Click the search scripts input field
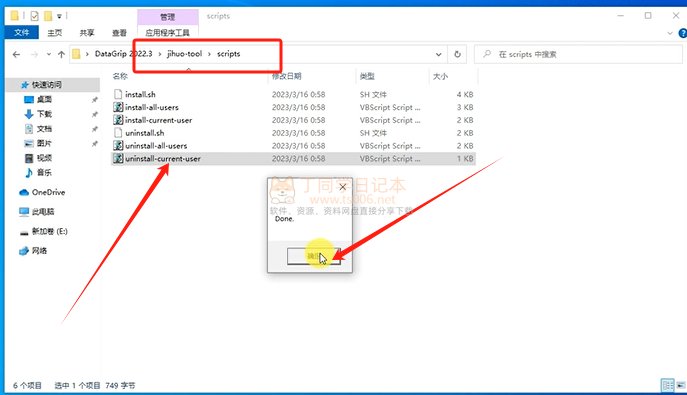Screen dimensions: 687x395 (x=578, y=54)
